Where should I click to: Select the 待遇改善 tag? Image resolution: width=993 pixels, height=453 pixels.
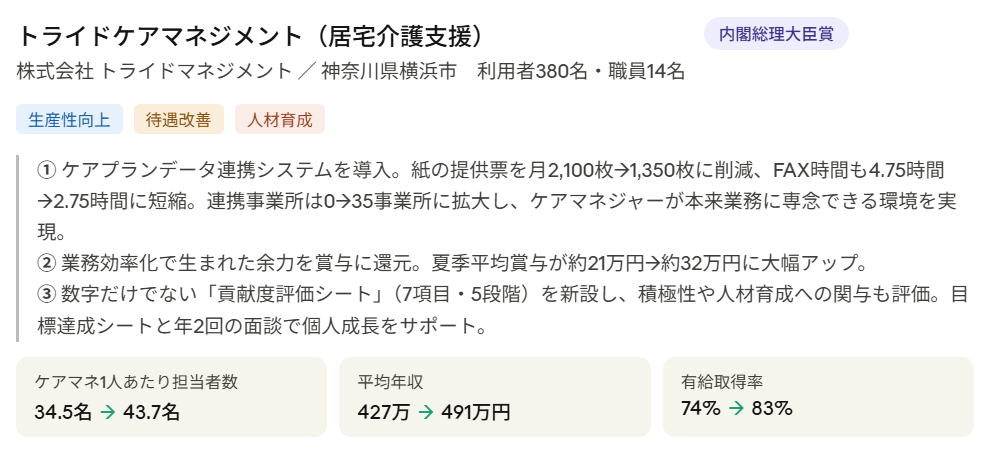[179, 120]
